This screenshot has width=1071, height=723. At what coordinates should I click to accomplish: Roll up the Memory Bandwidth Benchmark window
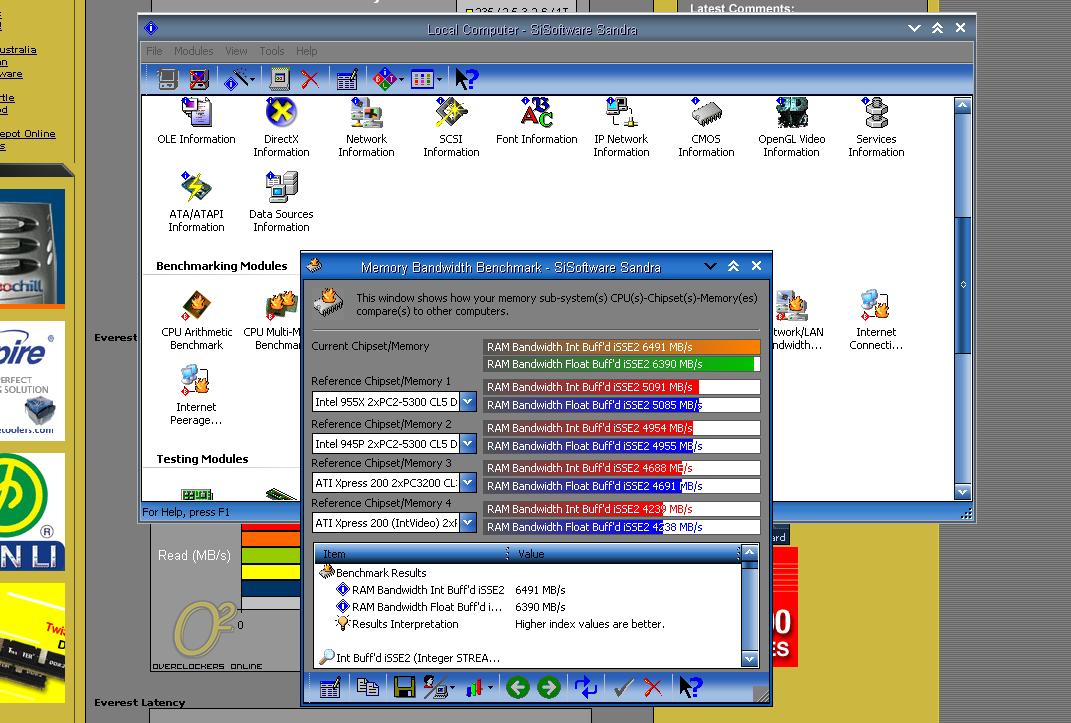pos(733,266)
